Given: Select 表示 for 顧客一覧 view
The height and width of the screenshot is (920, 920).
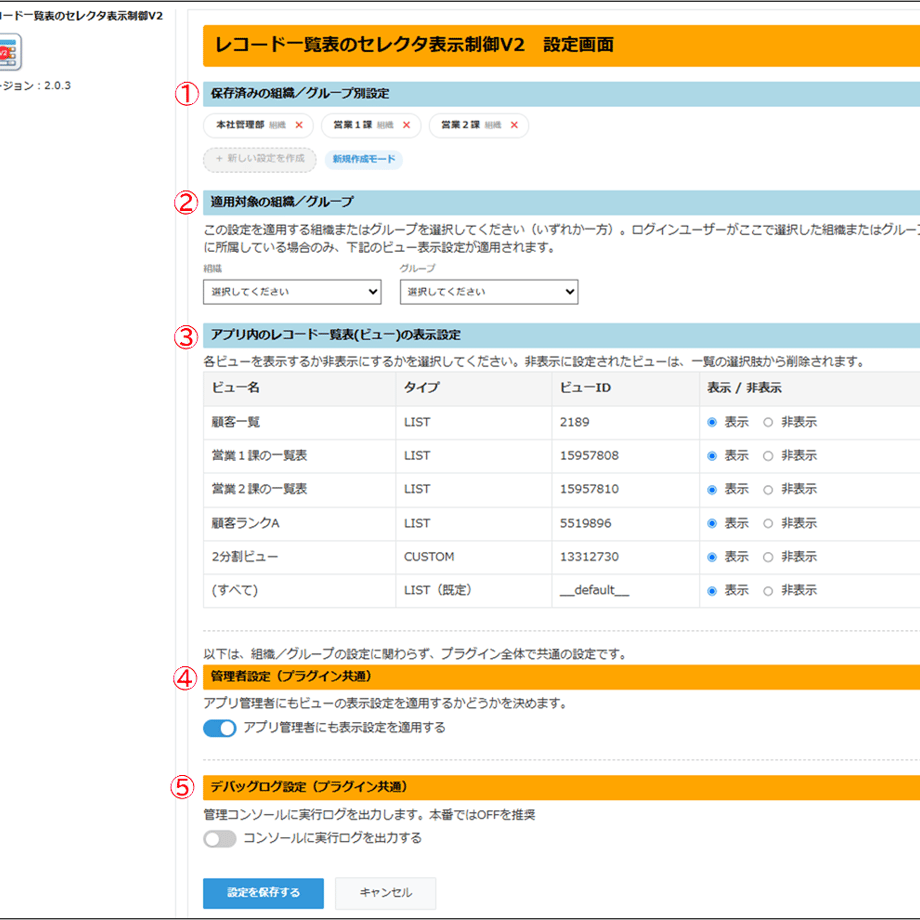Looking at the screenshot, I should coord(712,422).
